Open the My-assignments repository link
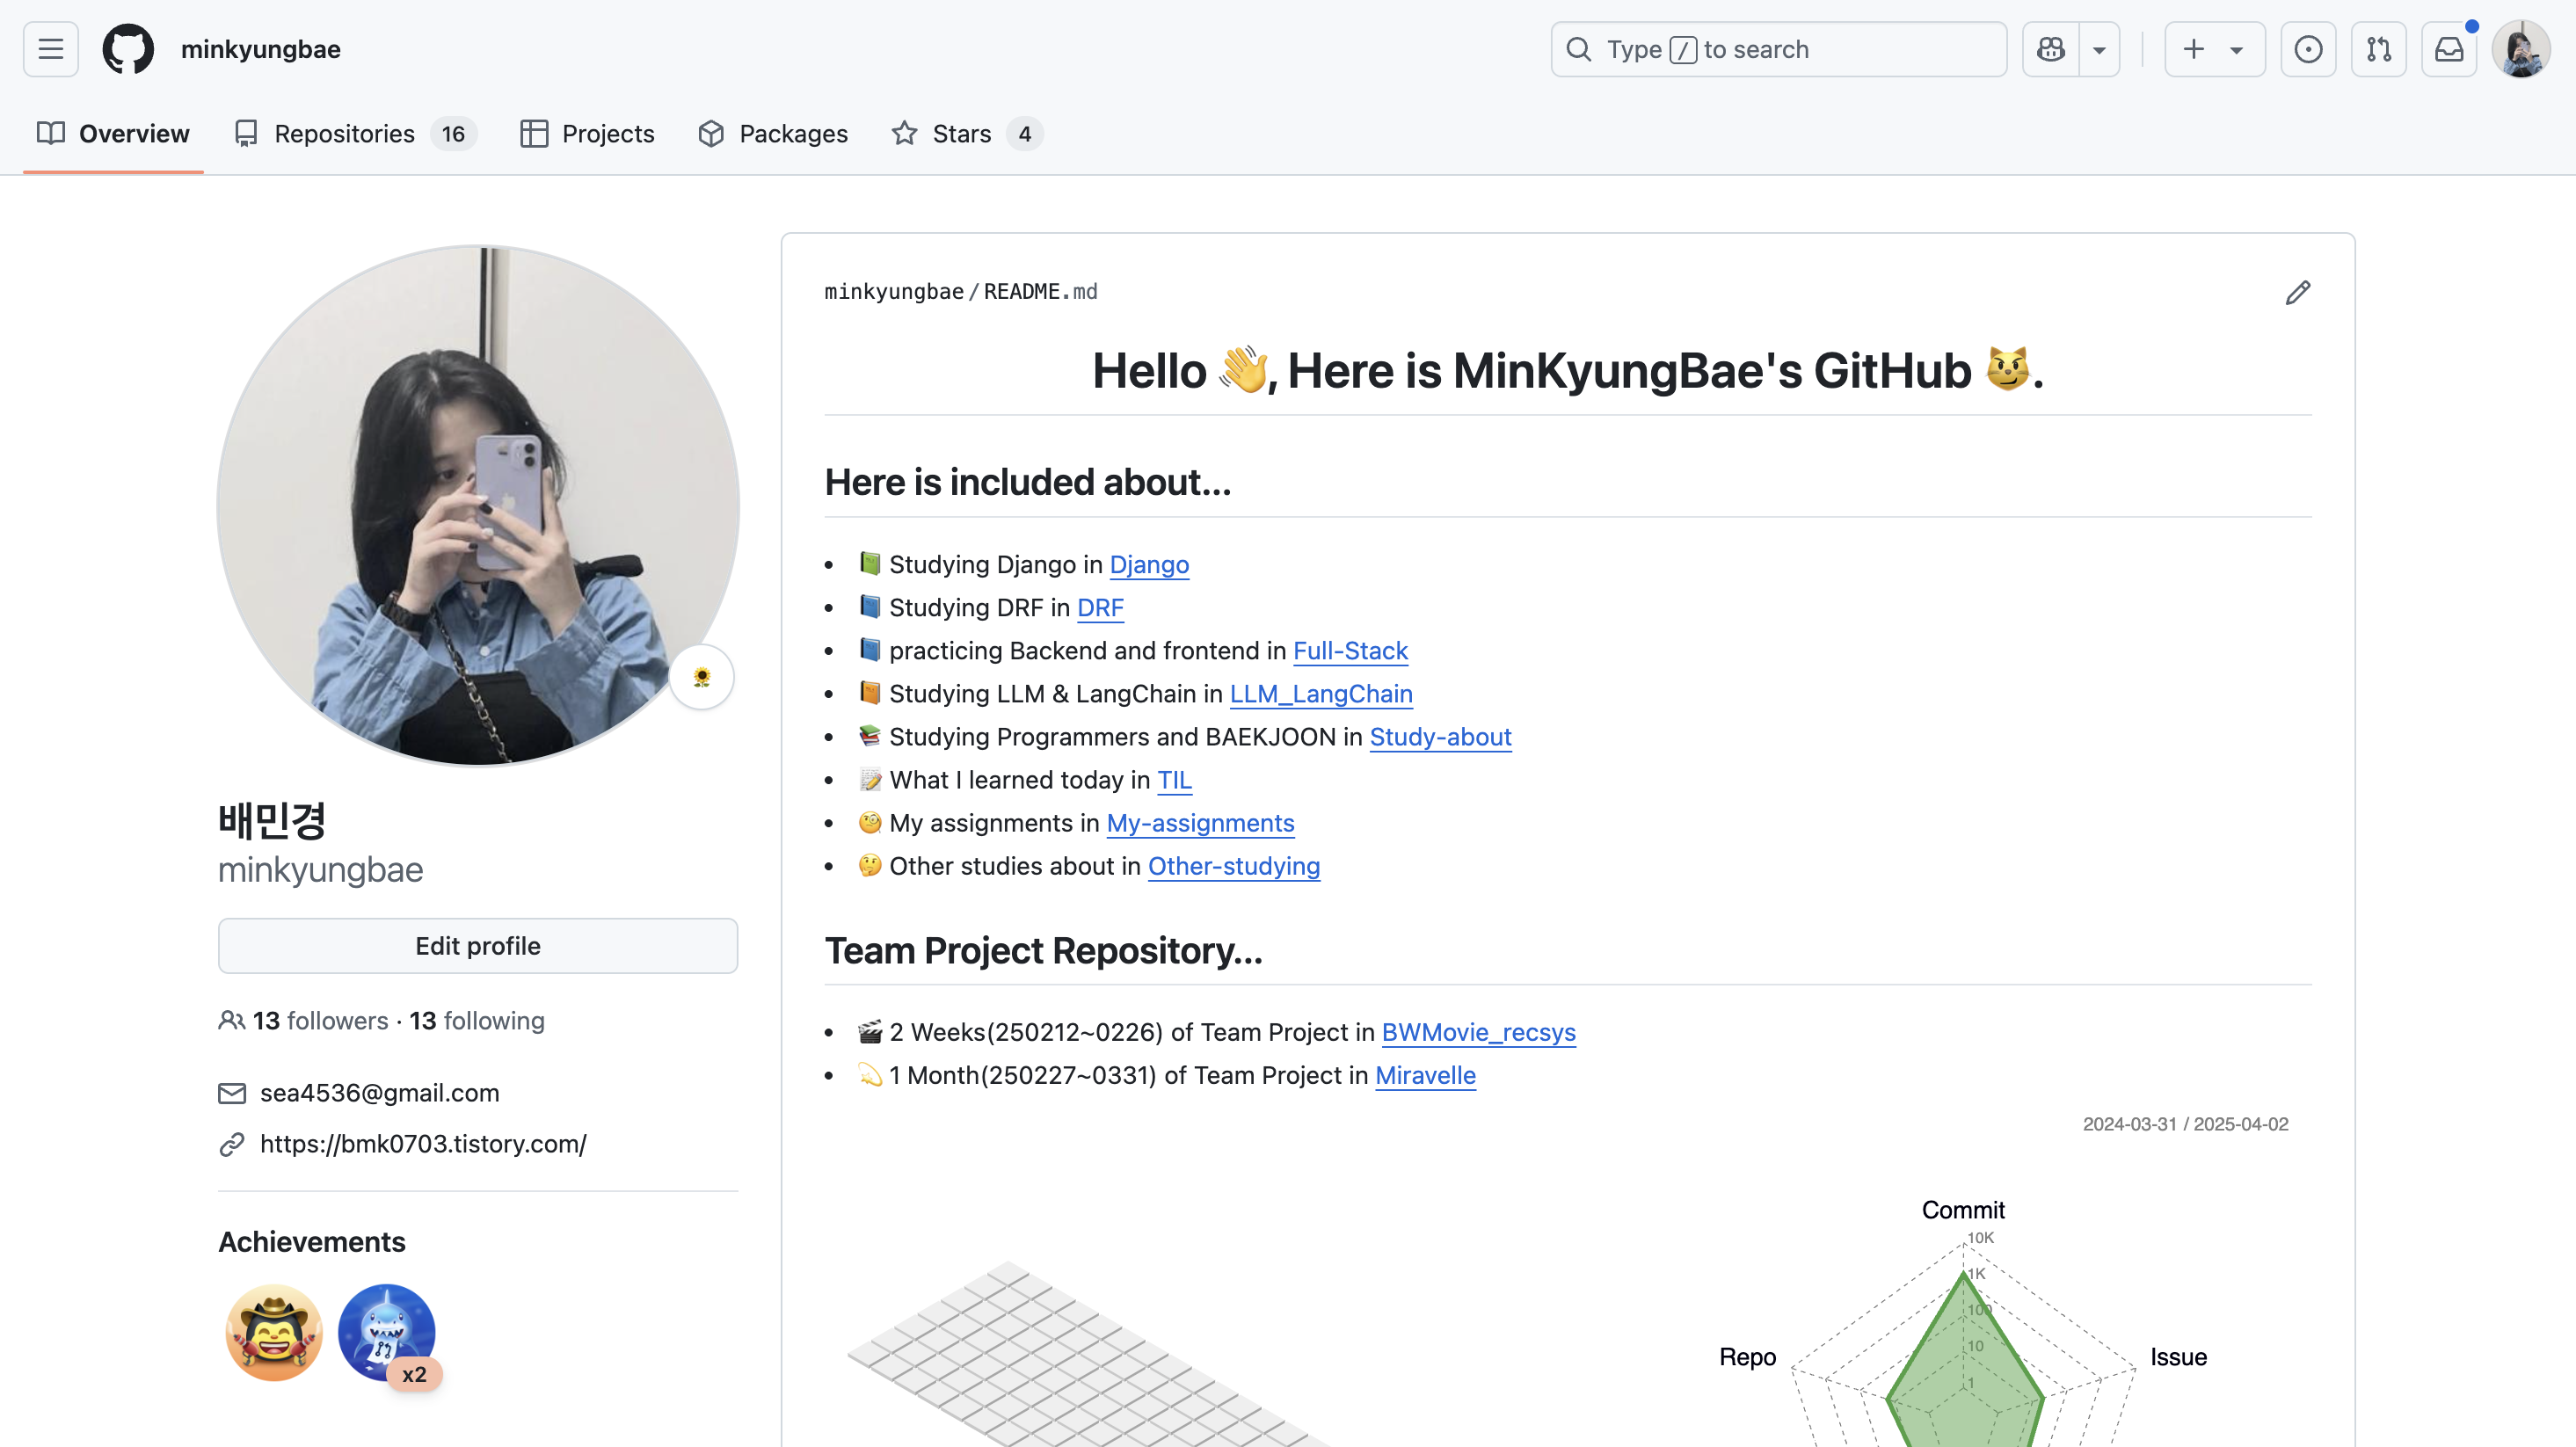Image resolution: width=2576 pixels, height=1447 pixels. click(1200, 823)
